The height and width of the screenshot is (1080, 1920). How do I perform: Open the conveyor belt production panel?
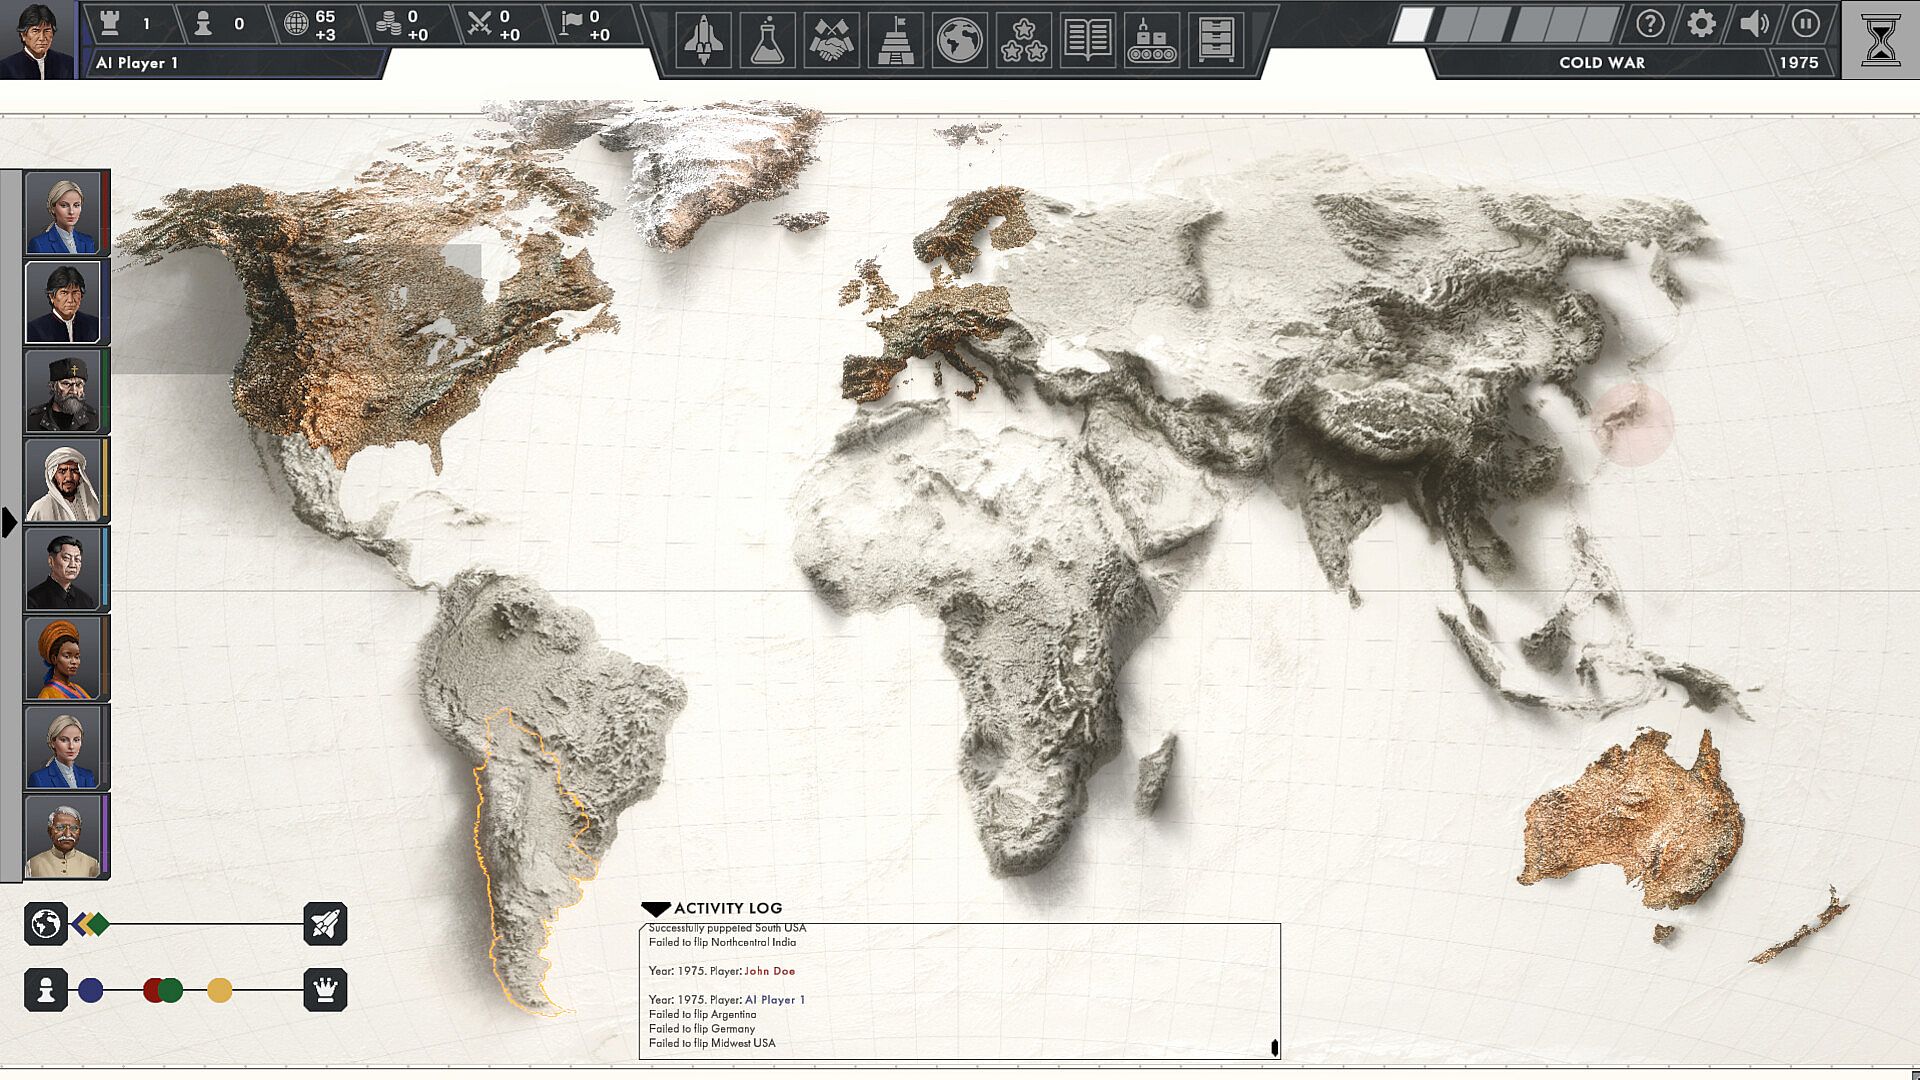click(1151, 40)
